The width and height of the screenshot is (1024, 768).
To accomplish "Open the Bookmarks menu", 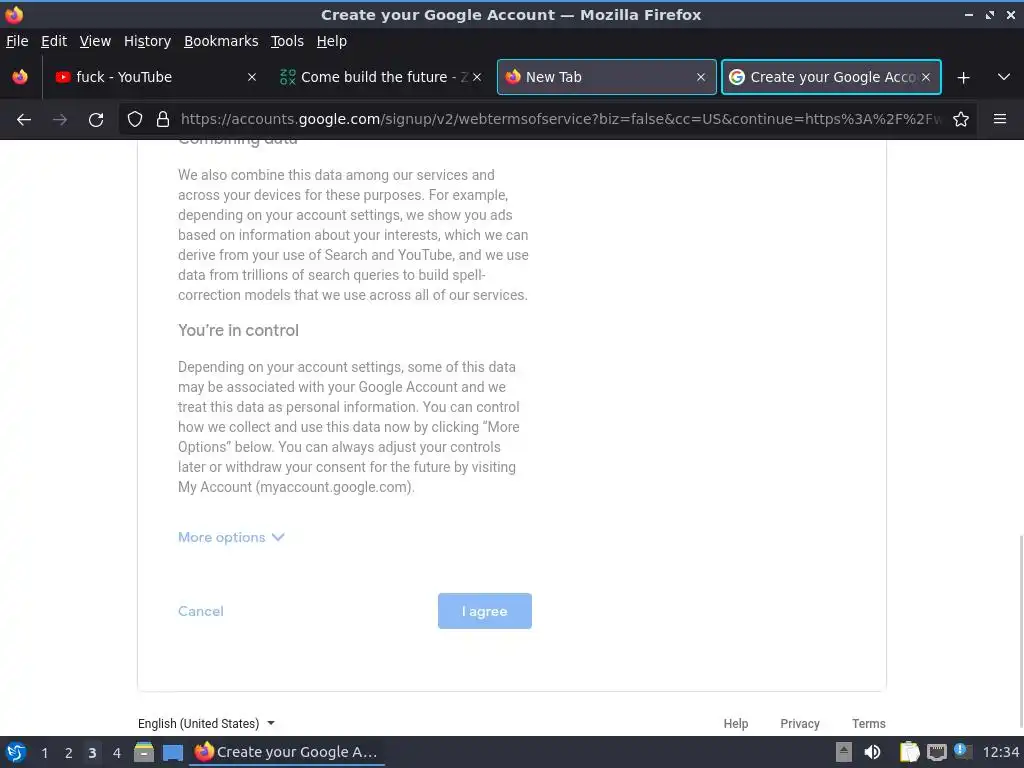I will click(221, 41).
